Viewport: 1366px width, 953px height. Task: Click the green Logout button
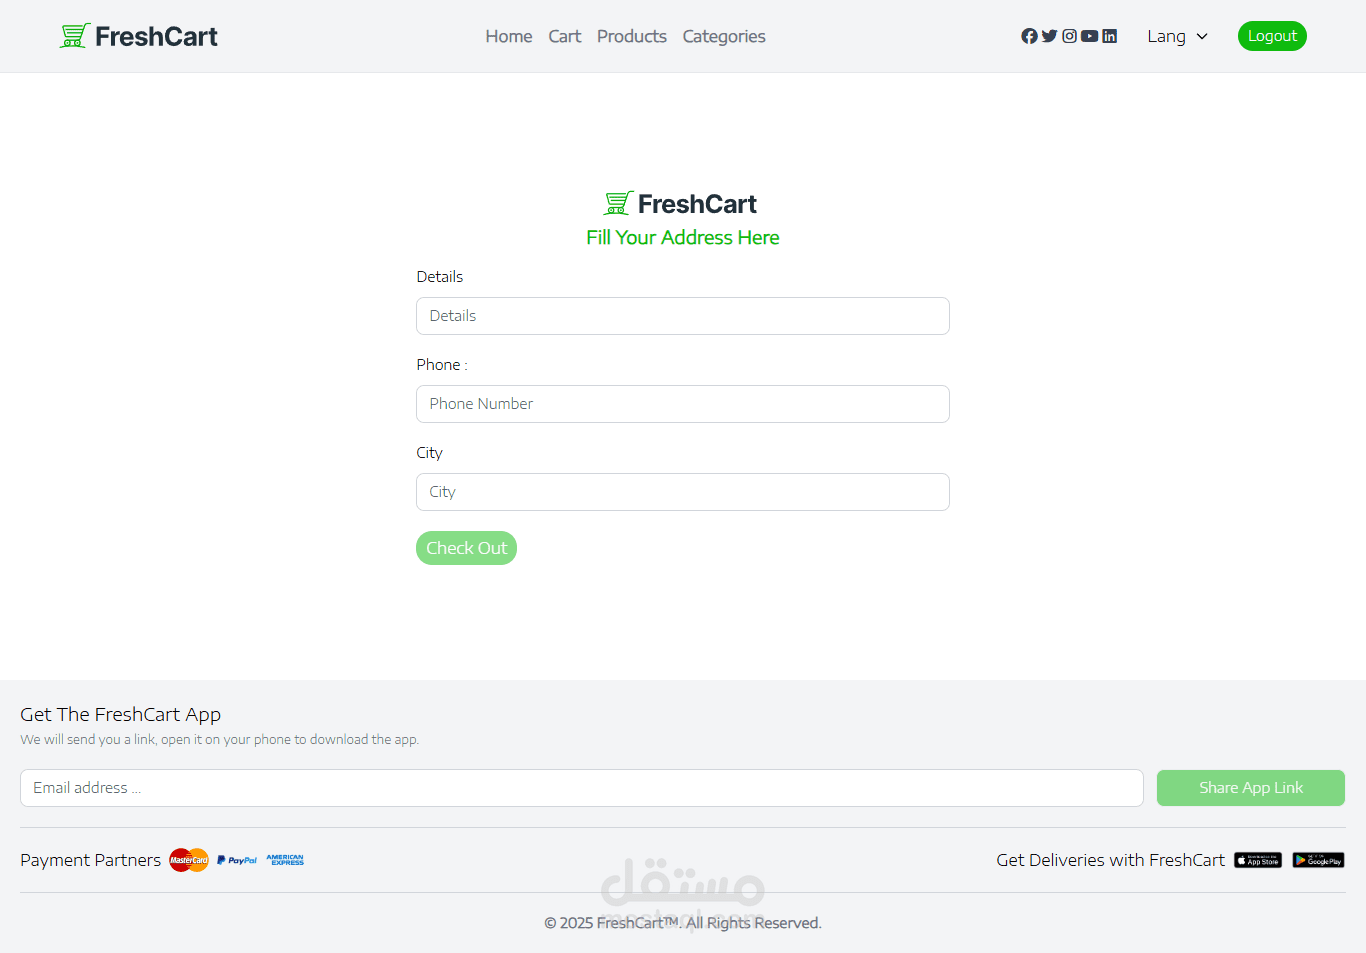click(1272, 36)
